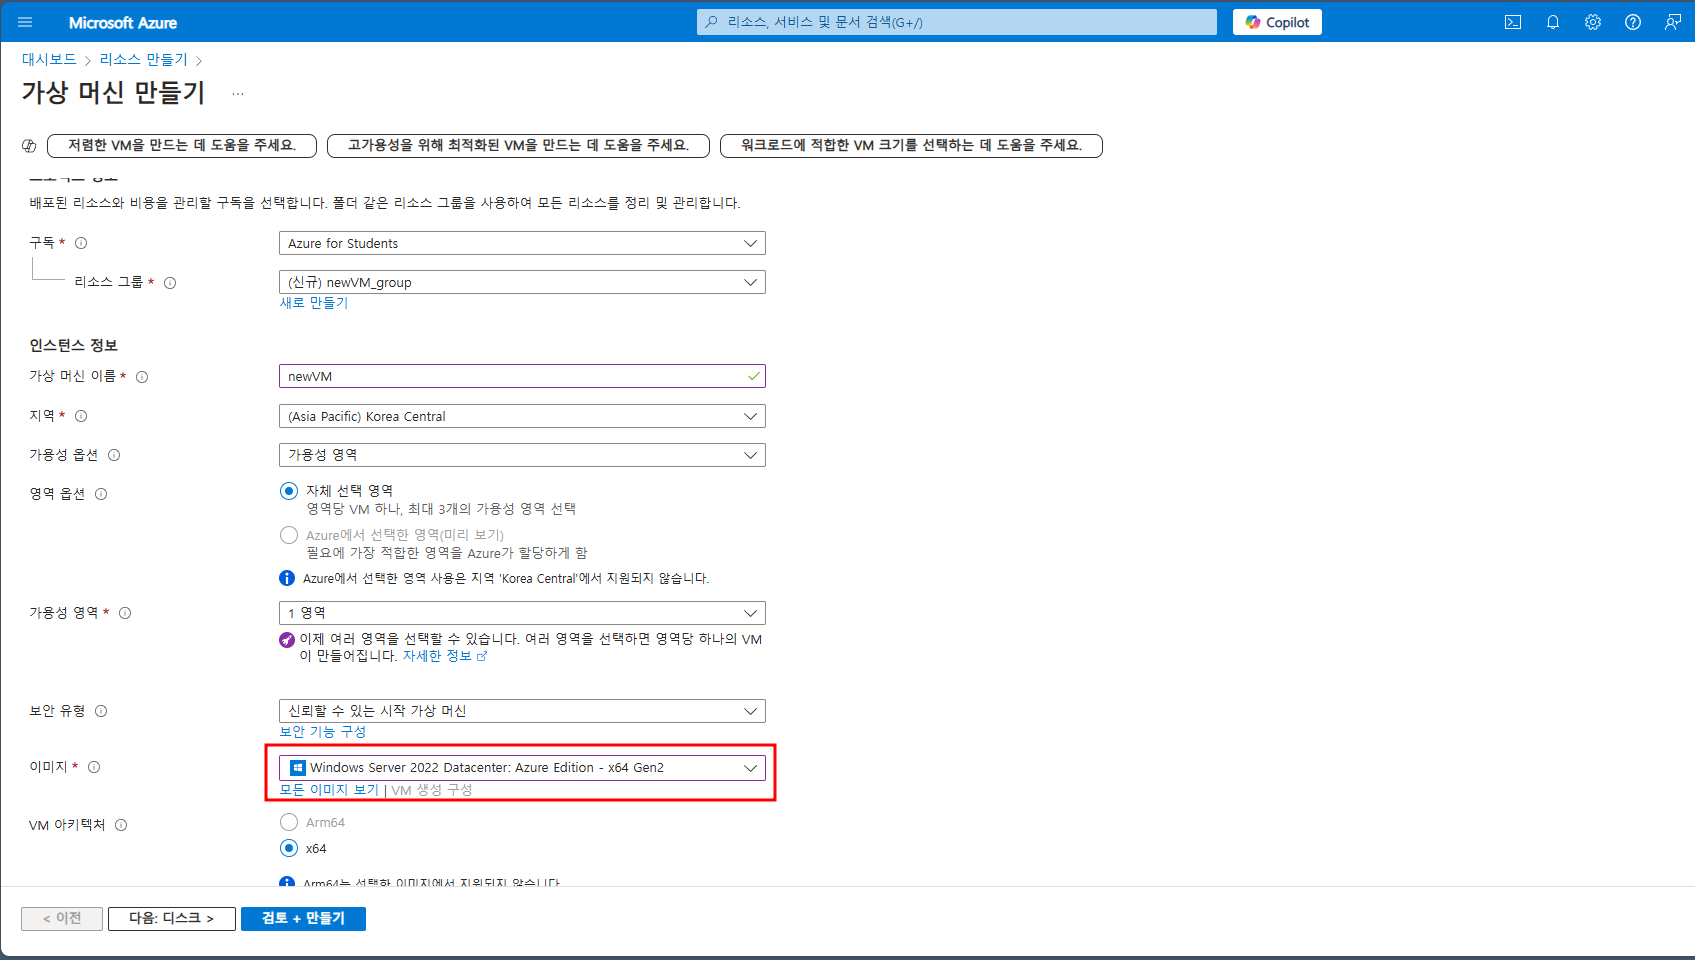Click the 모든 이미지 보기 link
The image size is (1695, 960).
tap(329, 790)
